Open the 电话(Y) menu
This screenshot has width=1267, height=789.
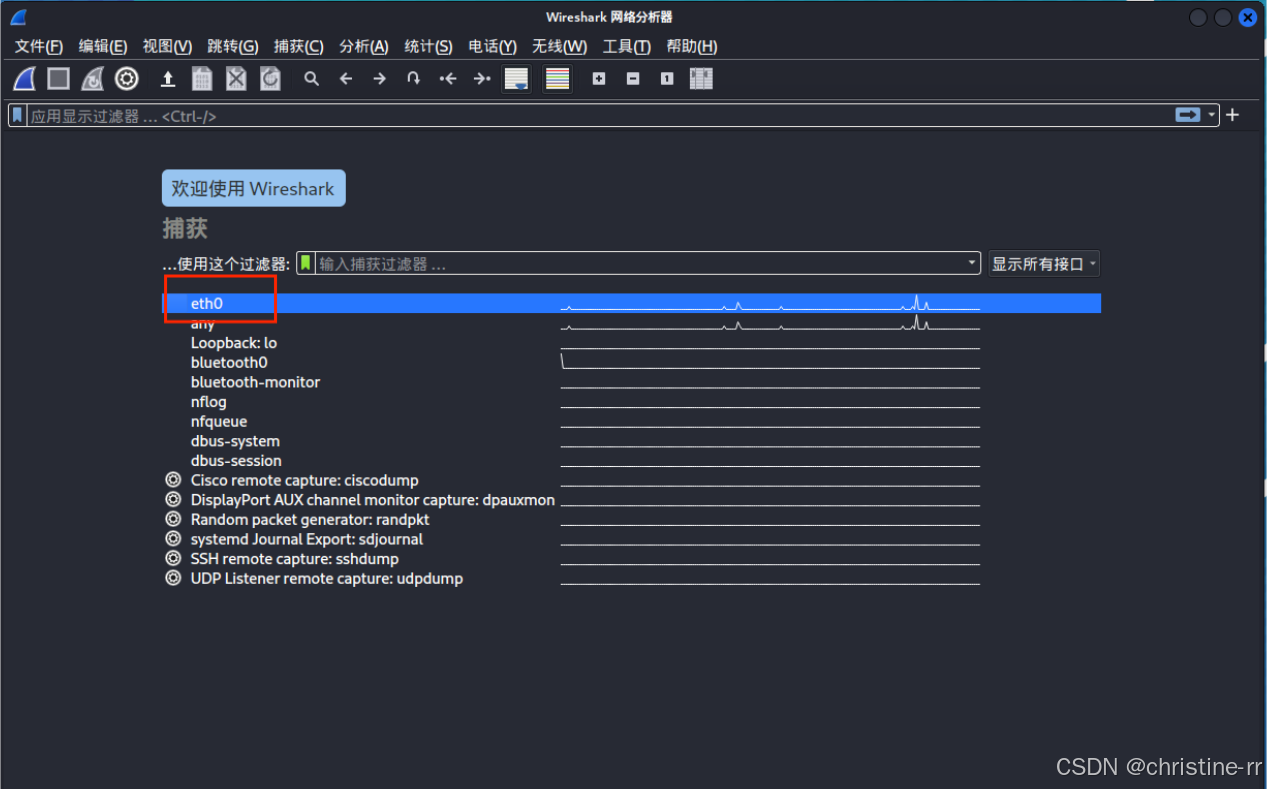[492, 46]
